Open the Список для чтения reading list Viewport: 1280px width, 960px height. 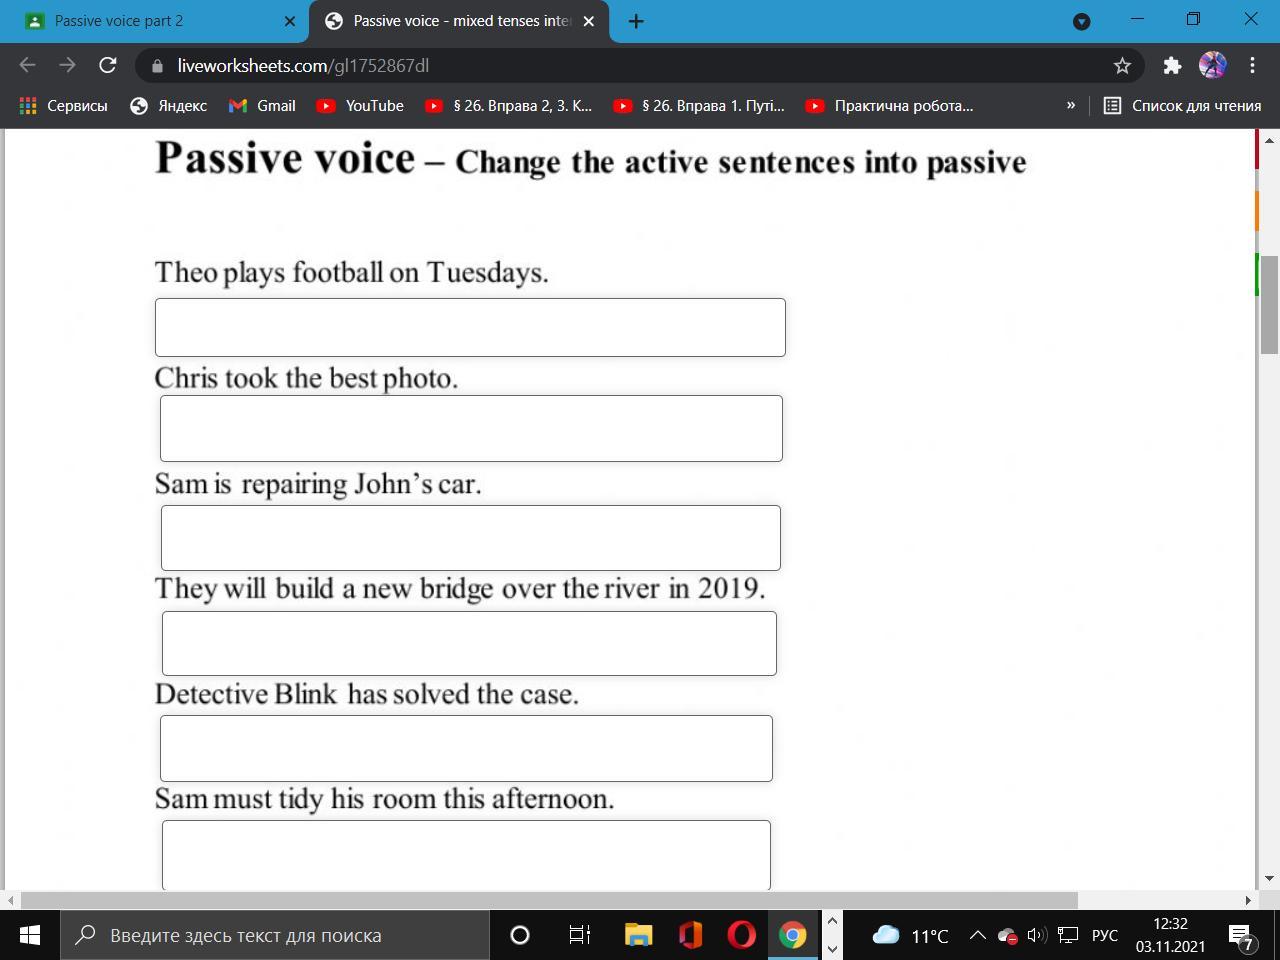pyautogui.click(x=1182, y=105)
